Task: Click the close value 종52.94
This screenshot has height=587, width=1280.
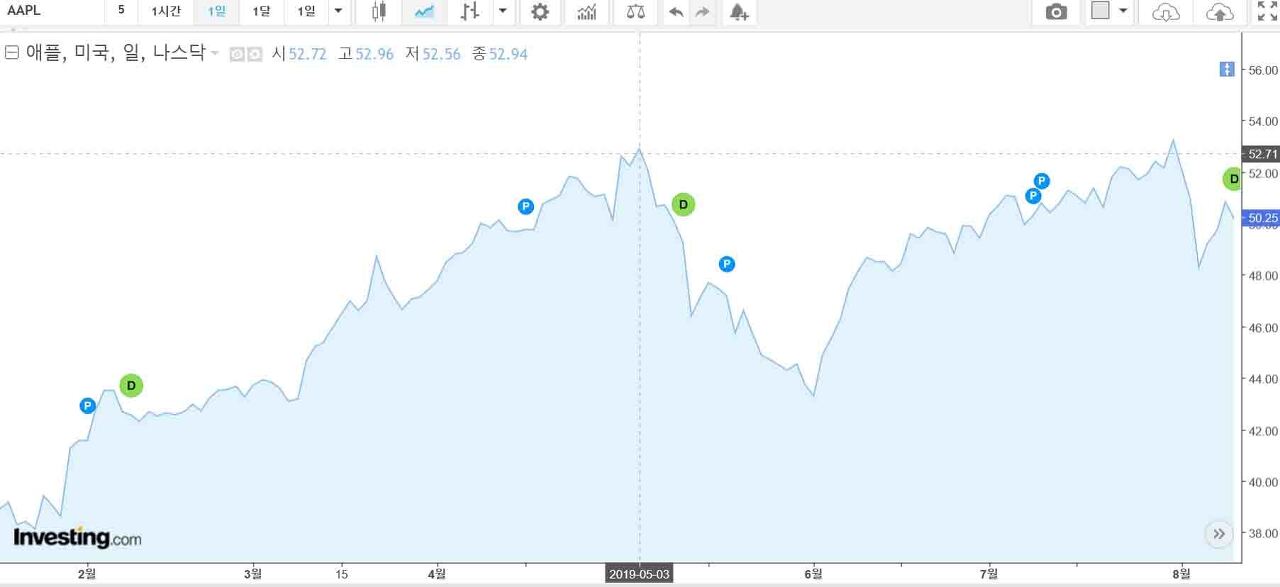Action: 500,54
